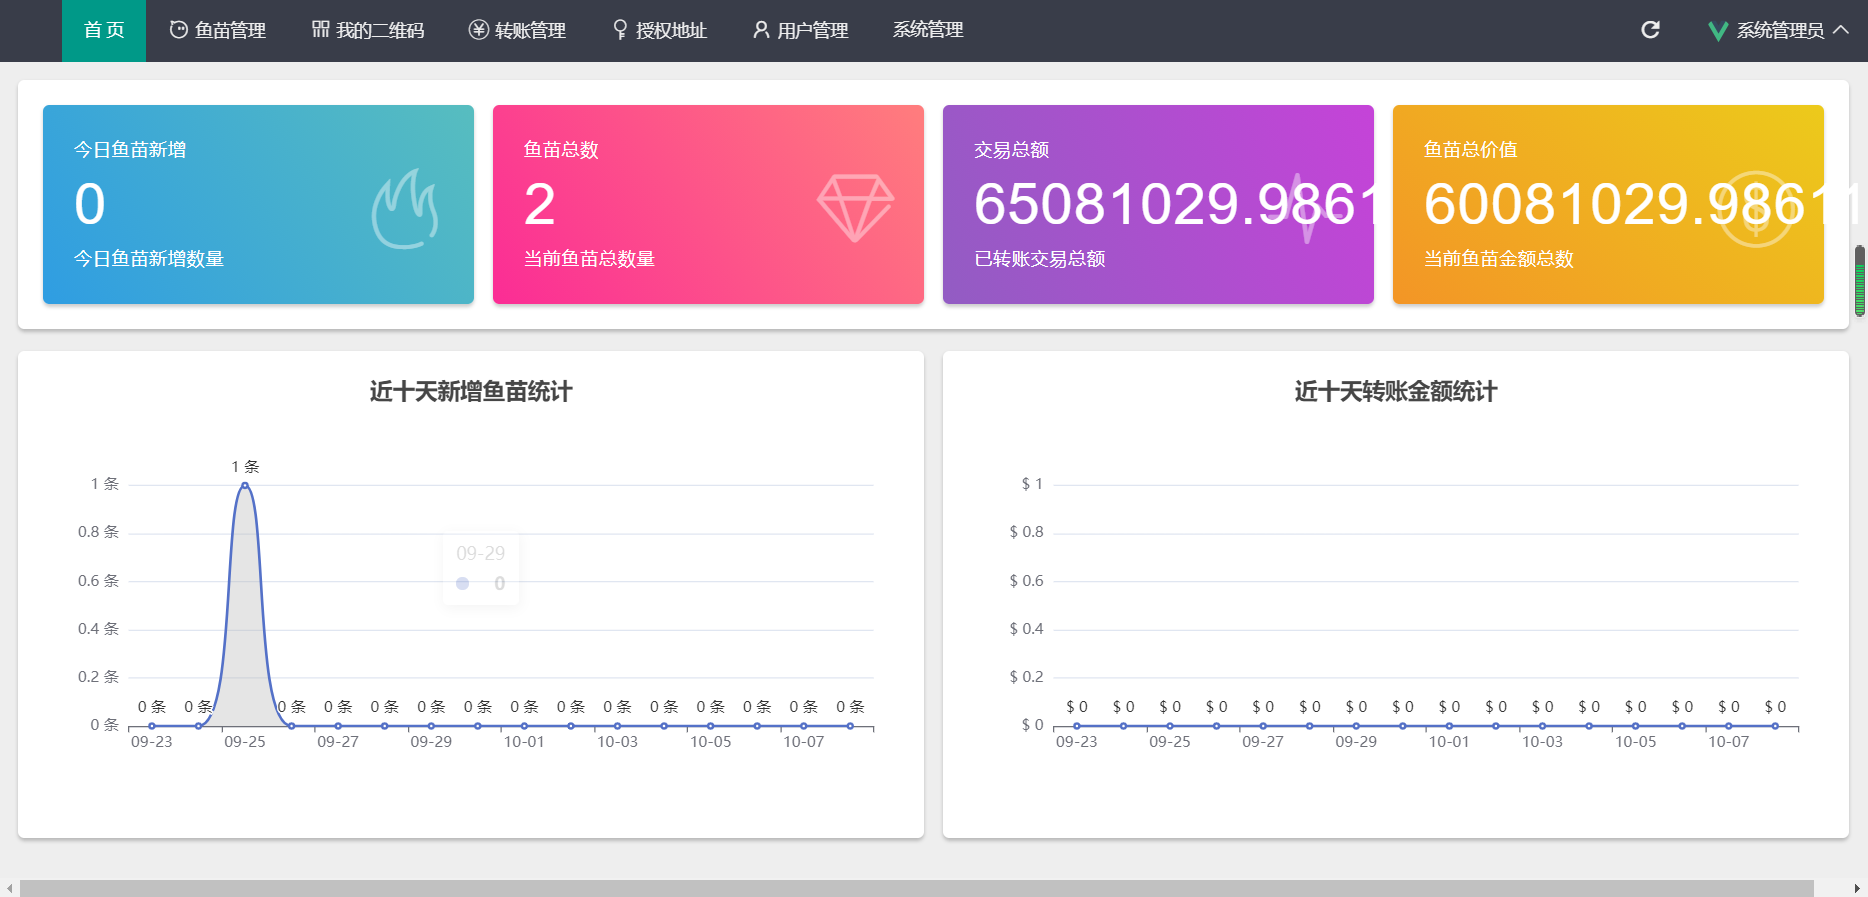Click the dollar coin icon on 鱼苗总价值 card
Viewport: 1868px width, 897px height.
(x=1755, y=209)
